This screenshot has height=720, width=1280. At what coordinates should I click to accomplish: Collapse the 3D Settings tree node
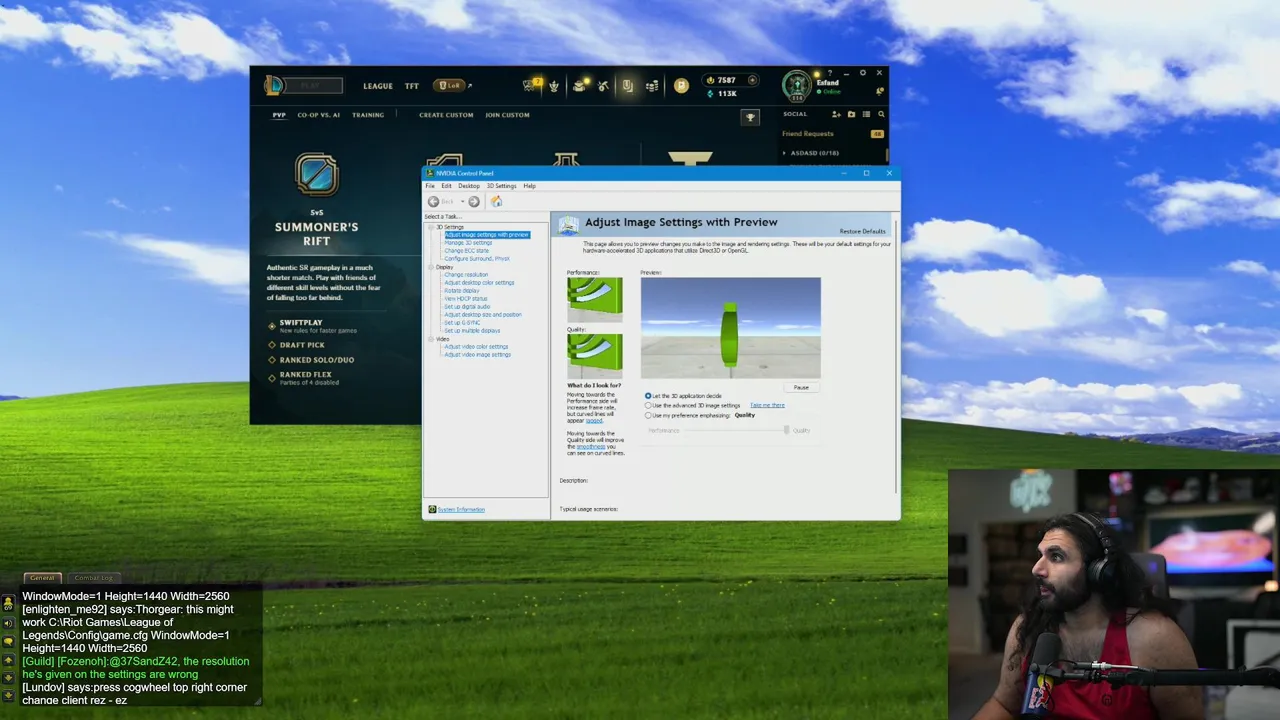tap(431, 227)
